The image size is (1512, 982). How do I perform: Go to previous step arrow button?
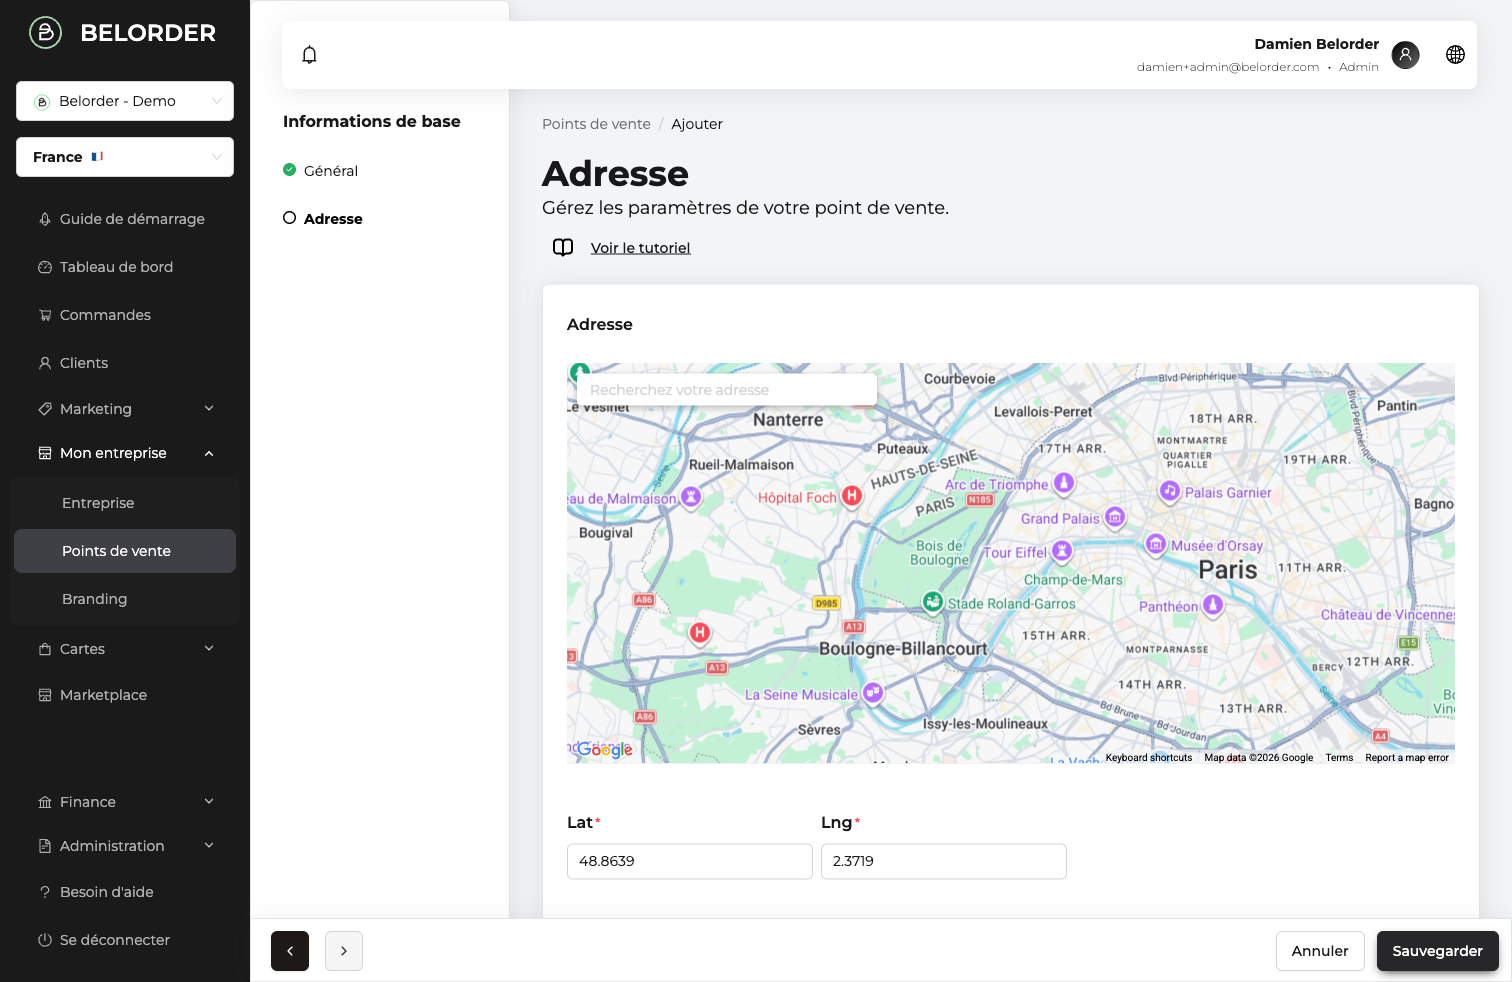[290, 951]
